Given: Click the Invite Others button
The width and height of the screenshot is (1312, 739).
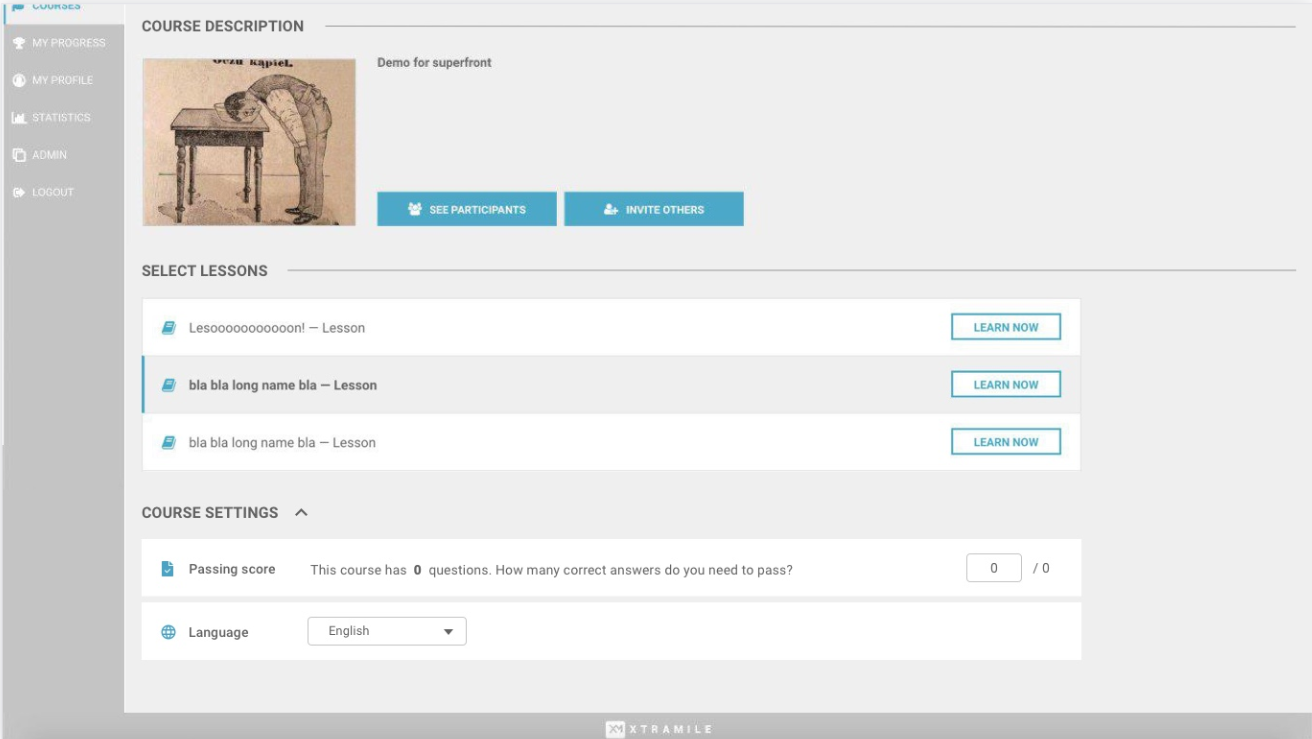Looking at the screenshot, I should [x=654, y=209].
